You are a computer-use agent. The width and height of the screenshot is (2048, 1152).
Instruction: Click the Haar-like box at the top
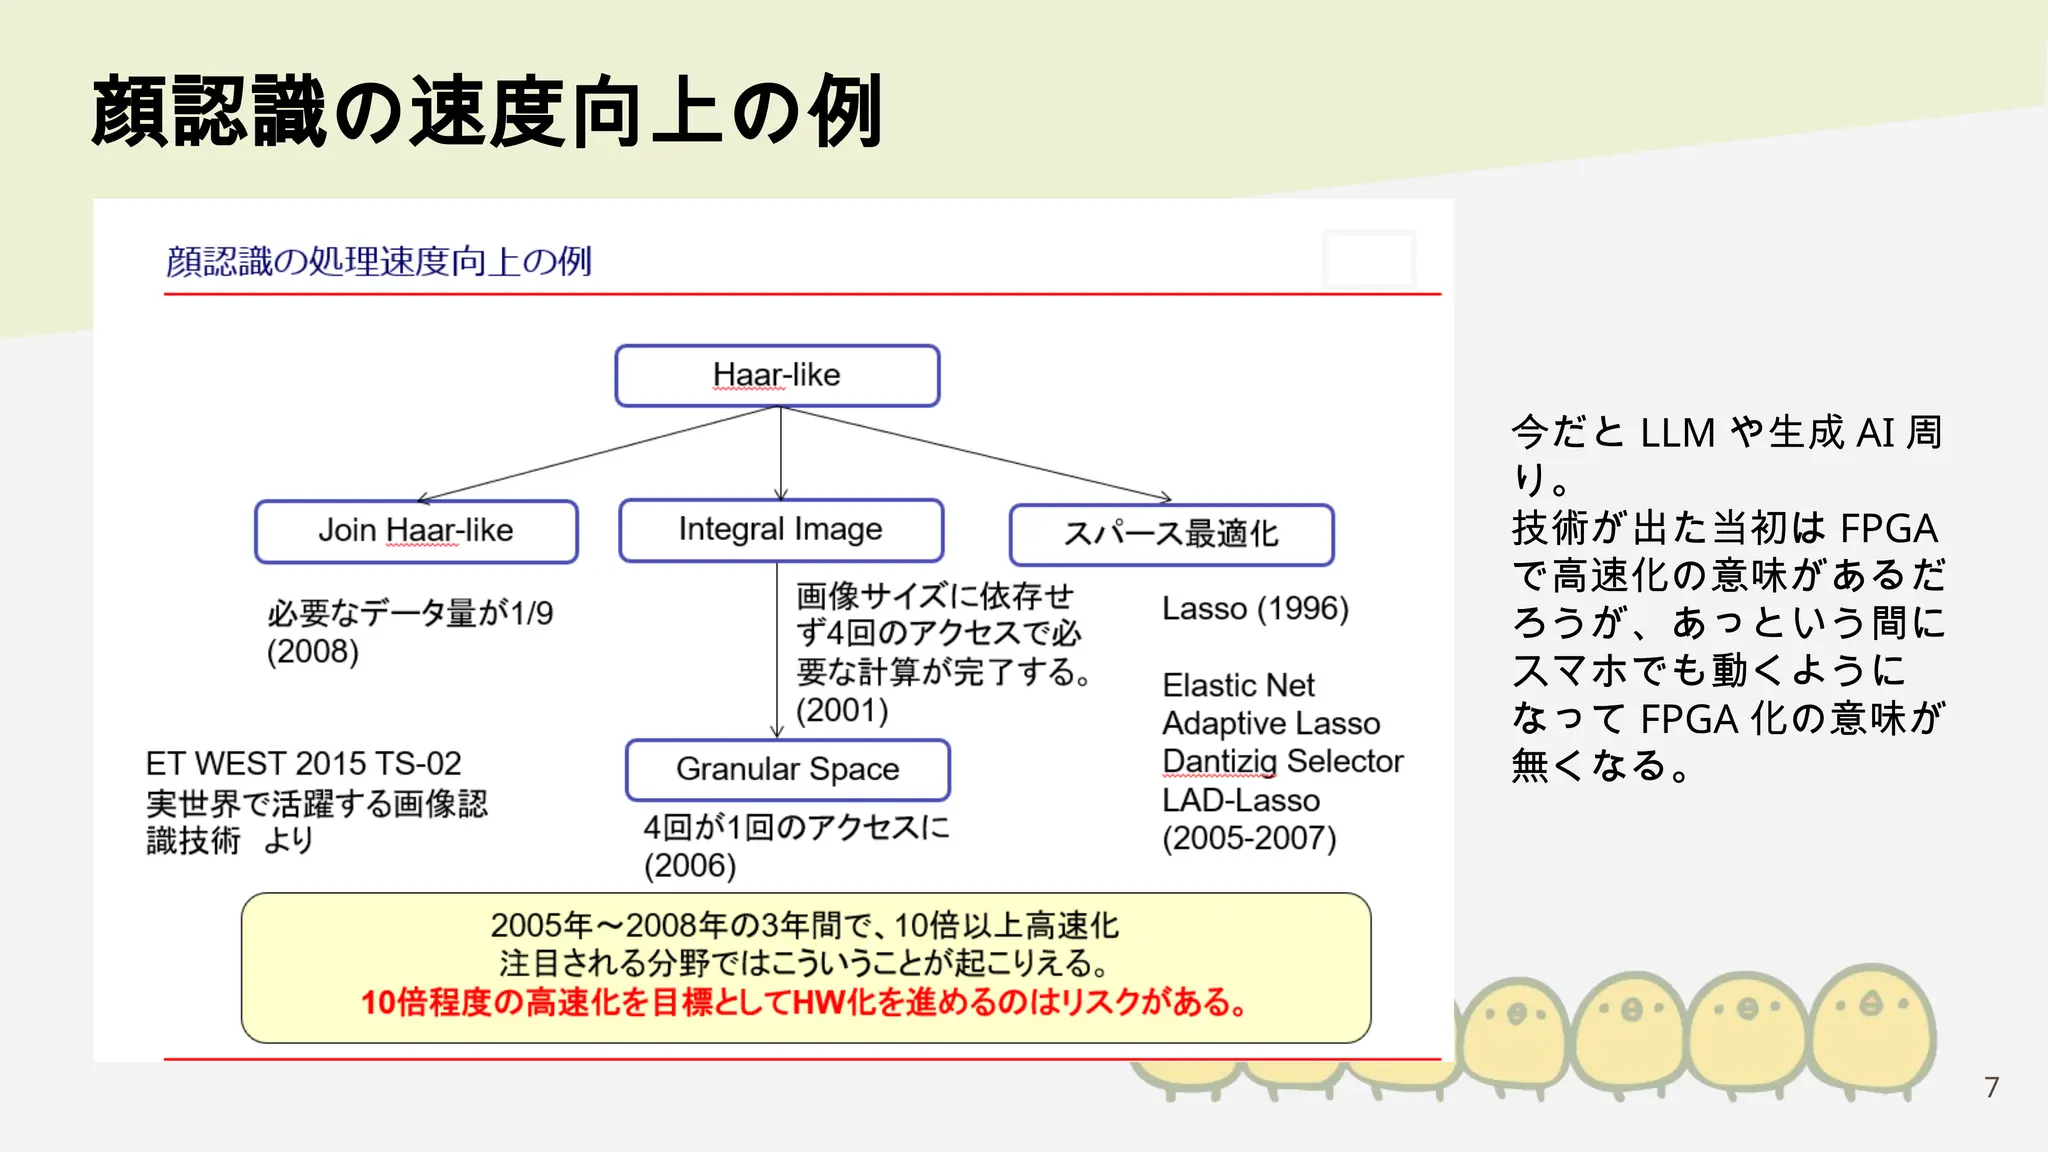[777, 376]
